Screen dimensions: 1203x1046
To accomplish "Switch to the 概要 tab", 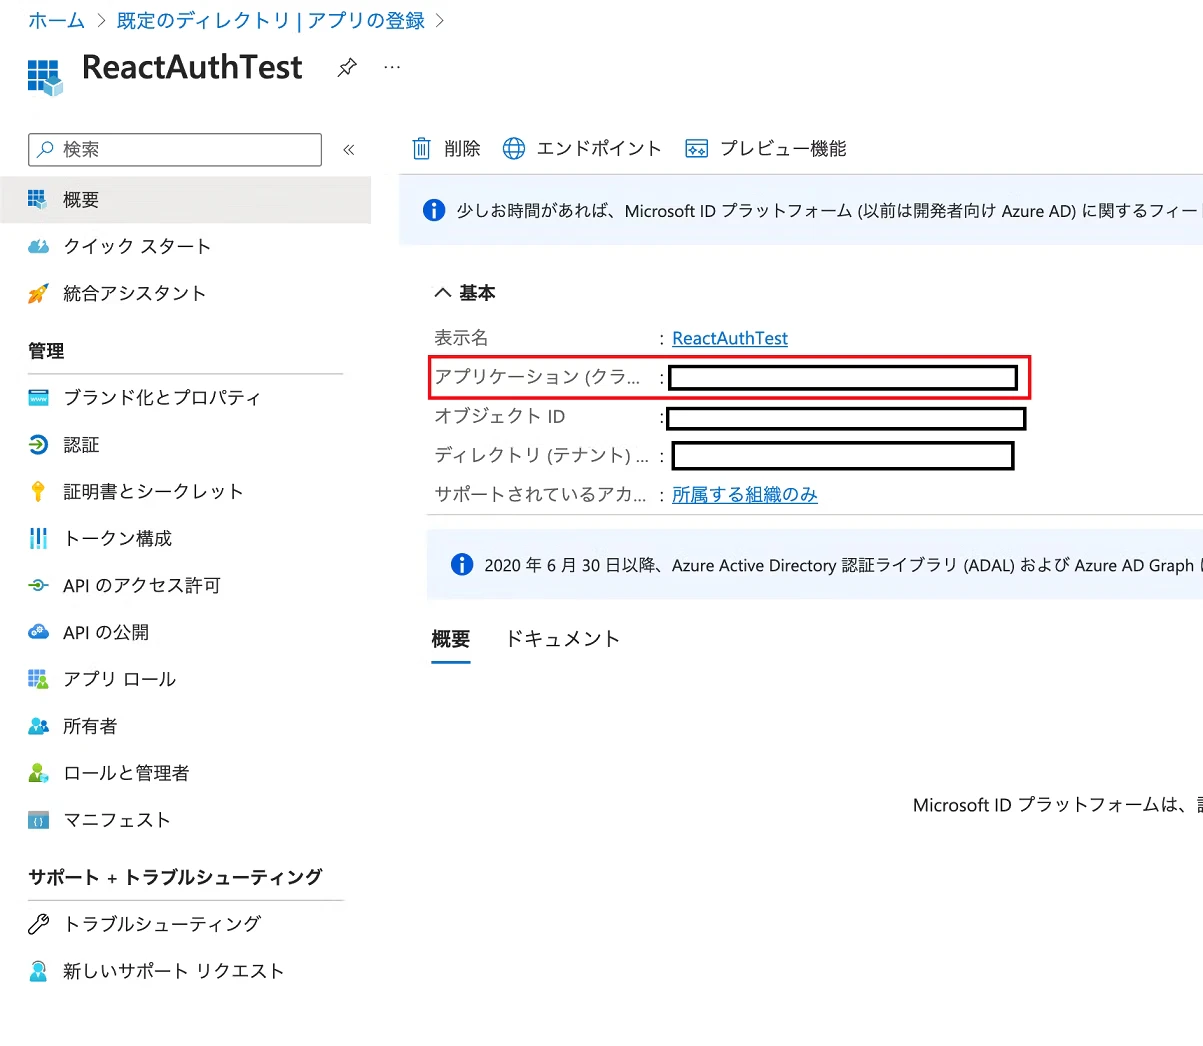I will 451,639.
